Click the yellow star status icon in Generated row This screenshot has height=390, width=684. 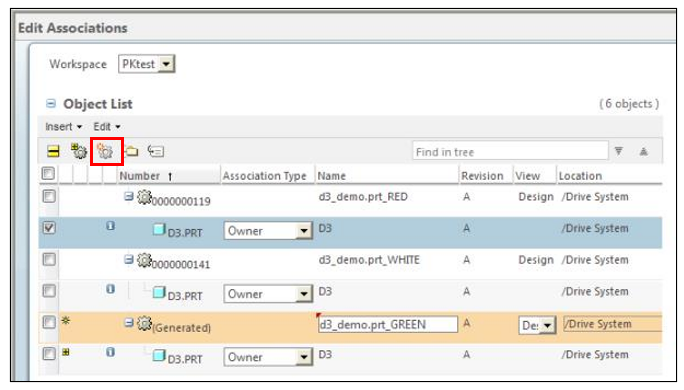pyautogui.click(x=66, y=321)
